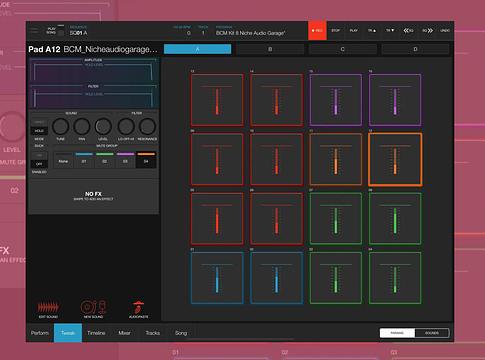Open the Tweak tab
Screen dimensions: 485x360
pyautogui.click(x=68, y=333)
